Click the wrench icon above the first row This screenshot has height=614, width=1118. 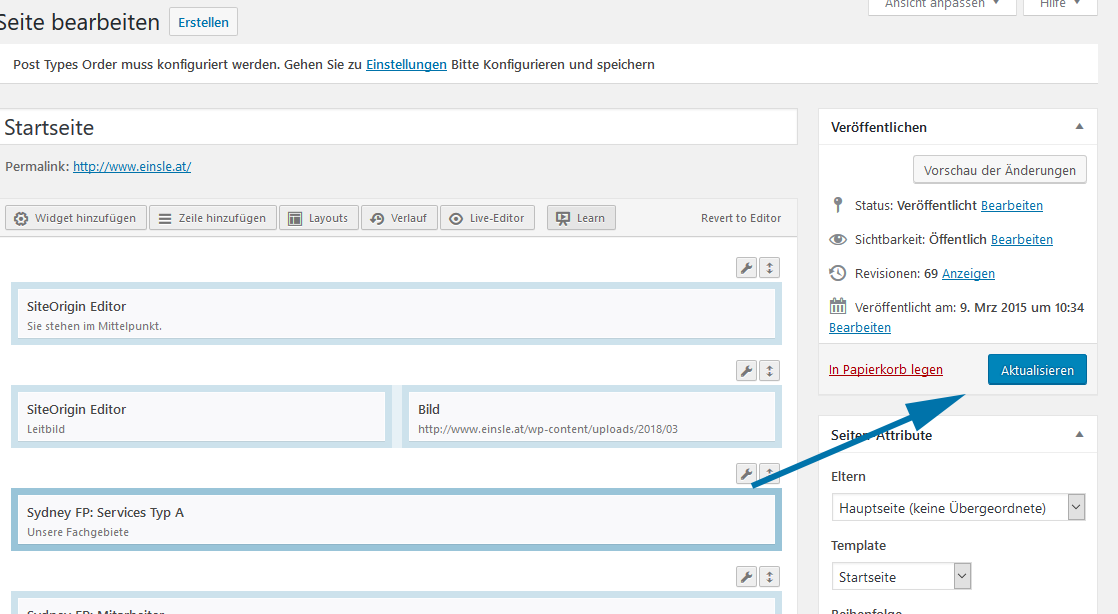tap(746, 268)
